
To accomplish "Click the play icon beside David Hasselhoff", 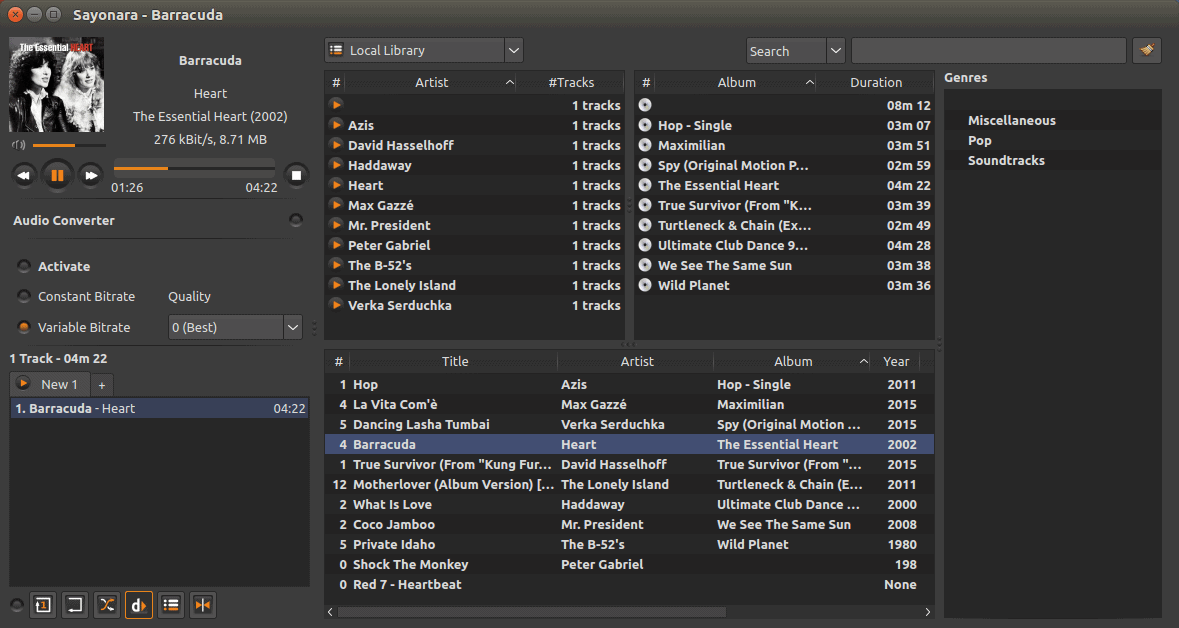I will (337, 145).
